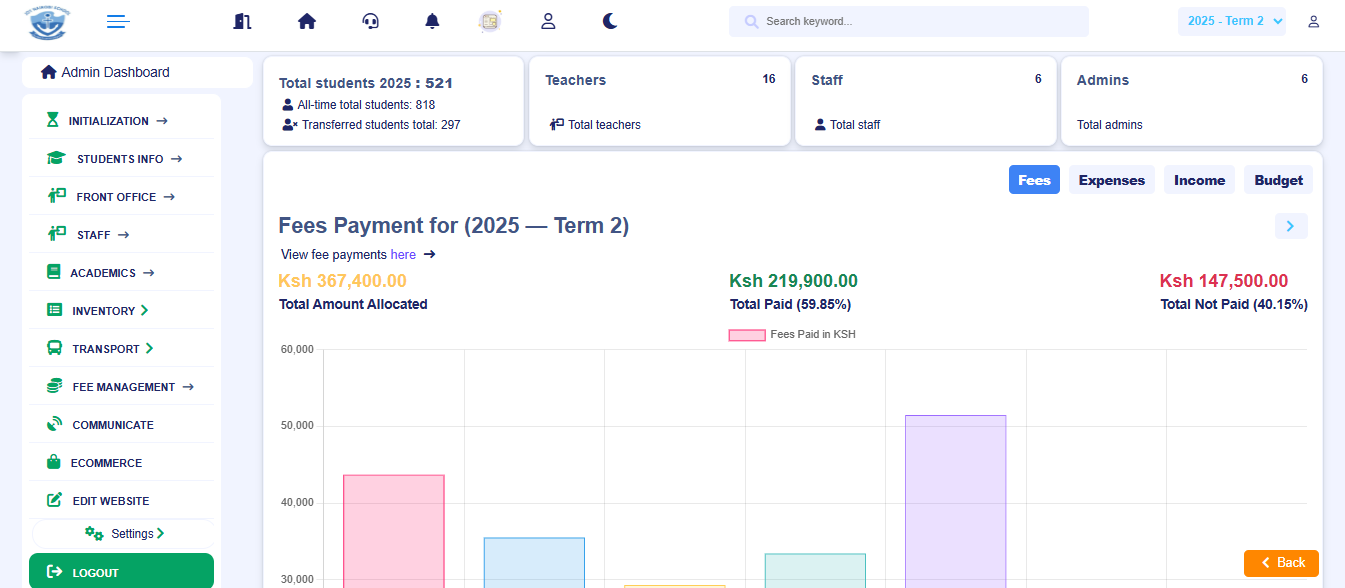Open the 2025 - Term 2 dropdown
The height and width of the screenshot is (588, 1345).
1232,21
